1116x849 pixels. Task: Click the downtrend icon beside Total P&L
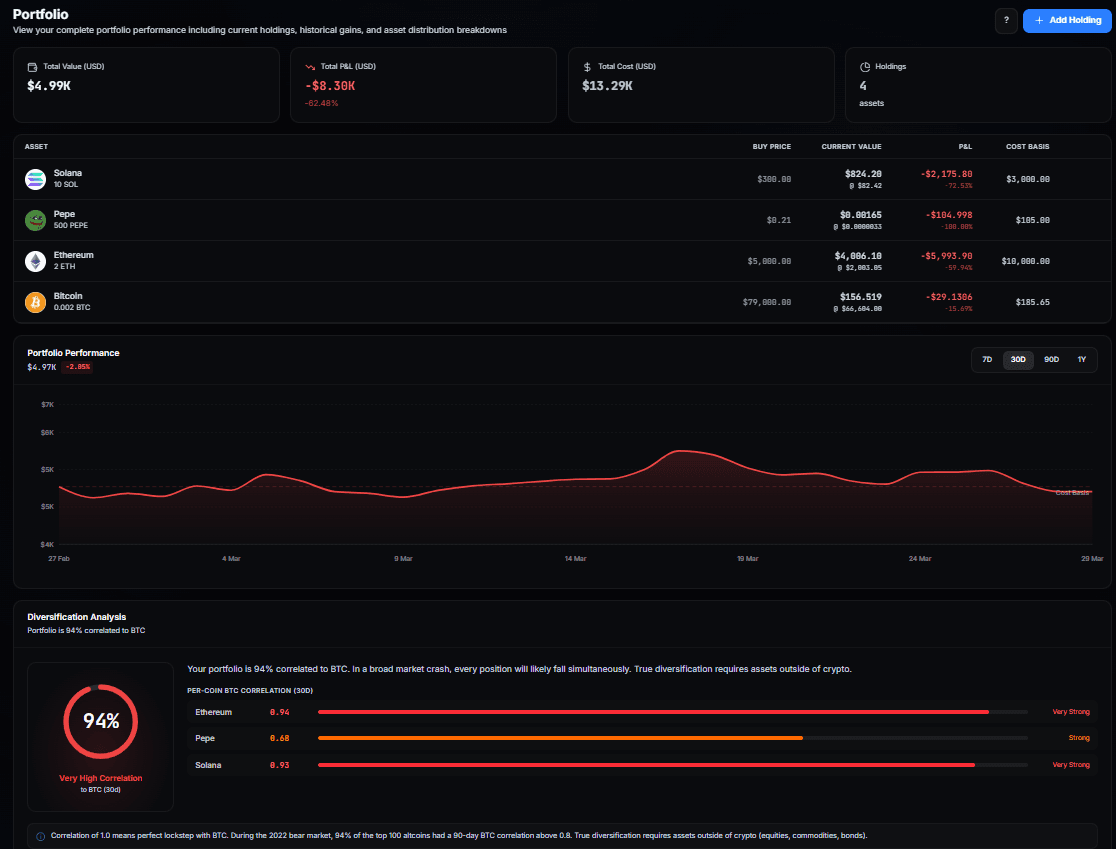(x=310, y=67)
